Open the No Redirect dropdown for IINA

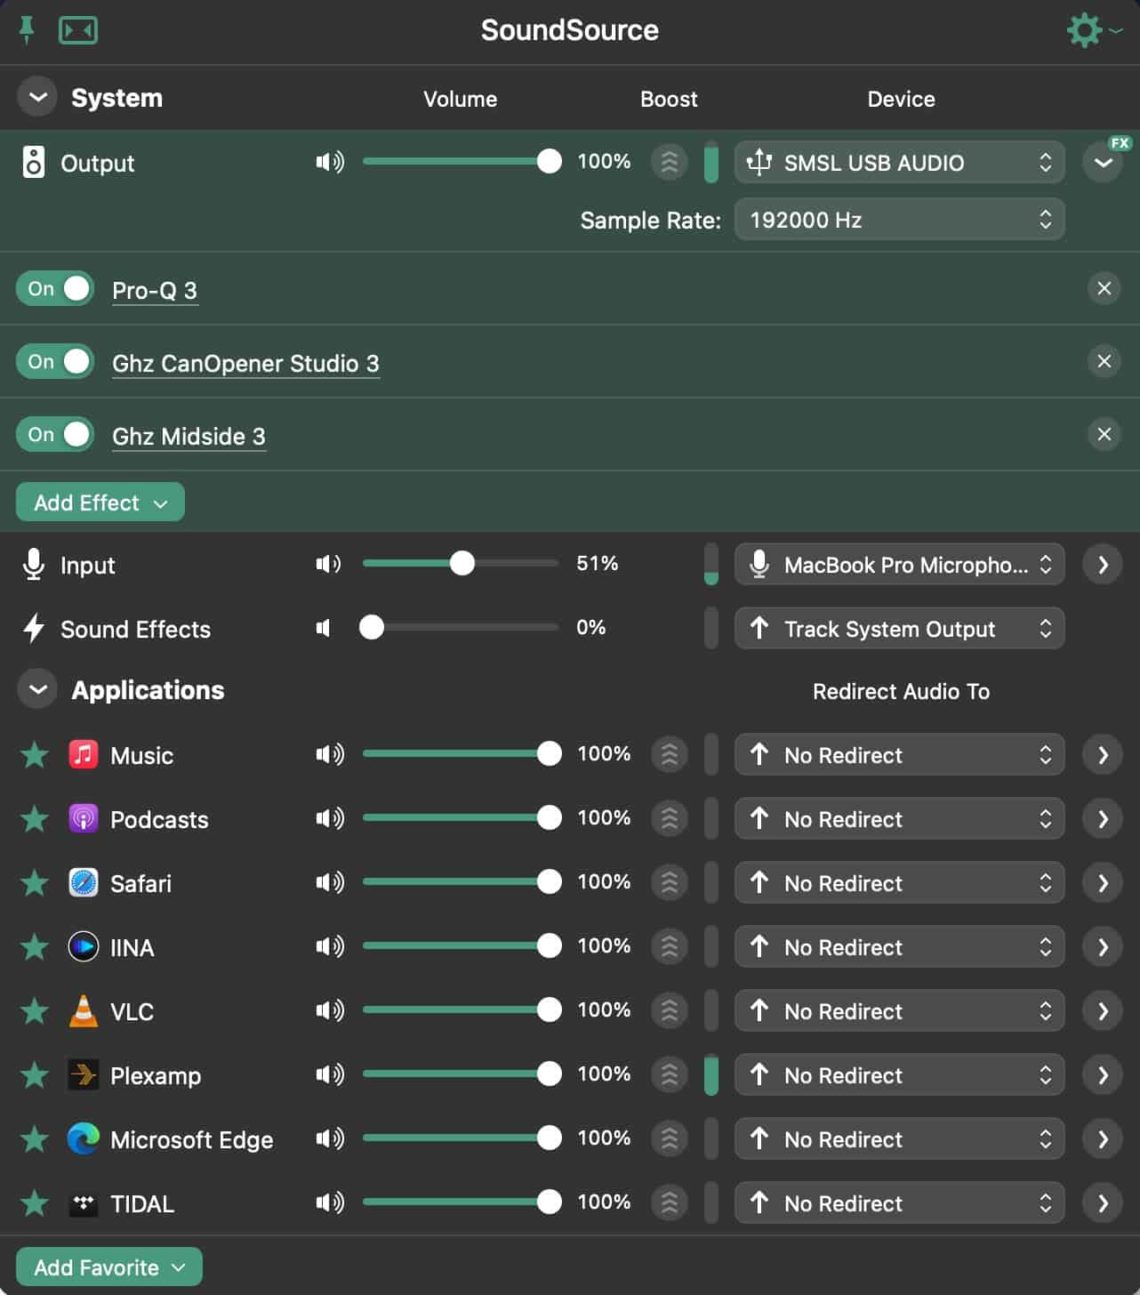pyautogui.click(x=898, y=946)
